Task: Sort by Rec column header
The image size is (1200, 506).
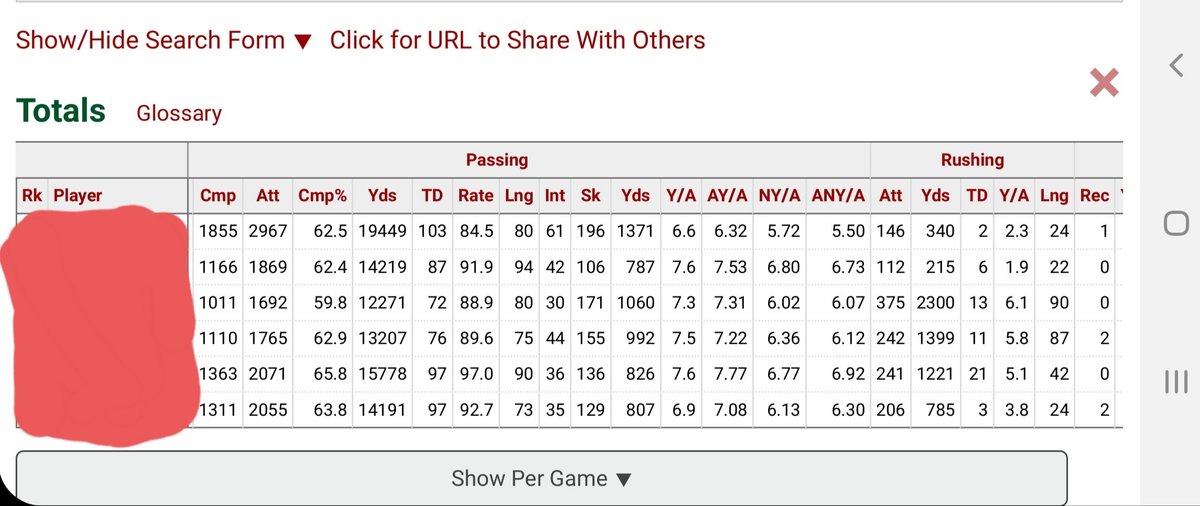Action: coord(1094,196)
